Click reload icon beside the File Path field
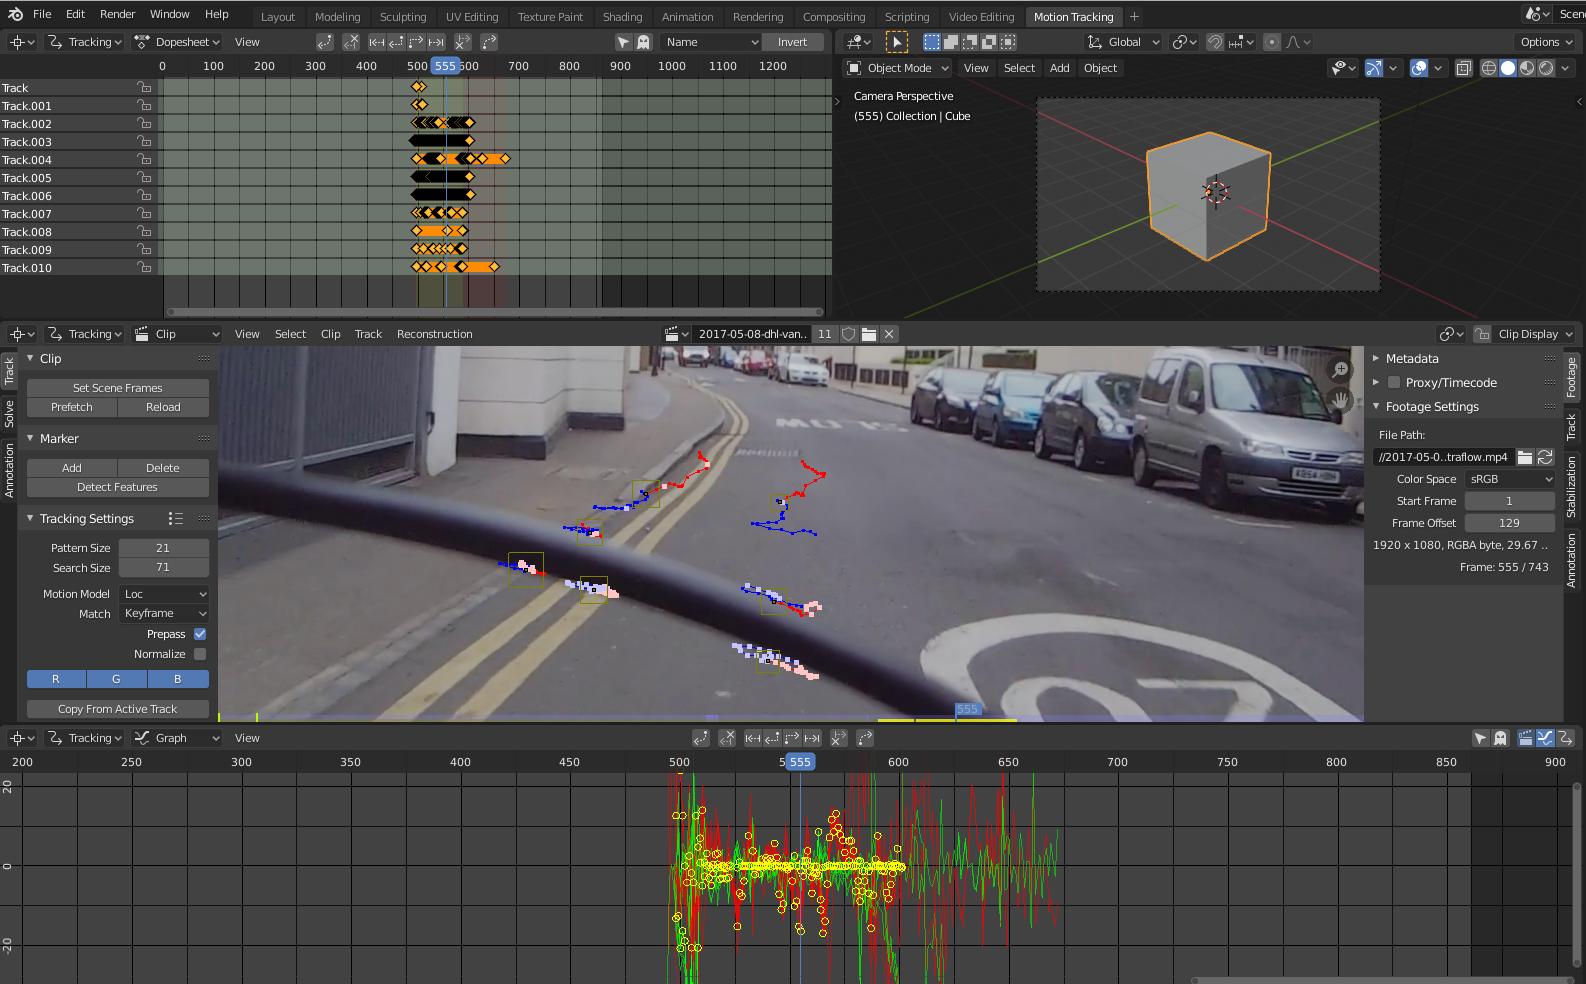The width and height of the screenshot is (1586, 984). click(x=1545, y=457)
